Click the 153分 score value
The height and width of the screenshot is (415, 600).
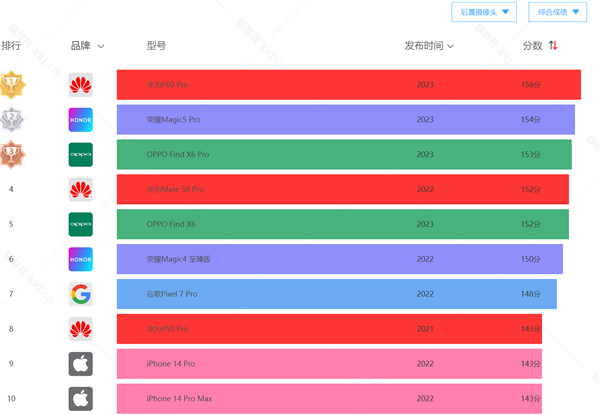point(530,155)
